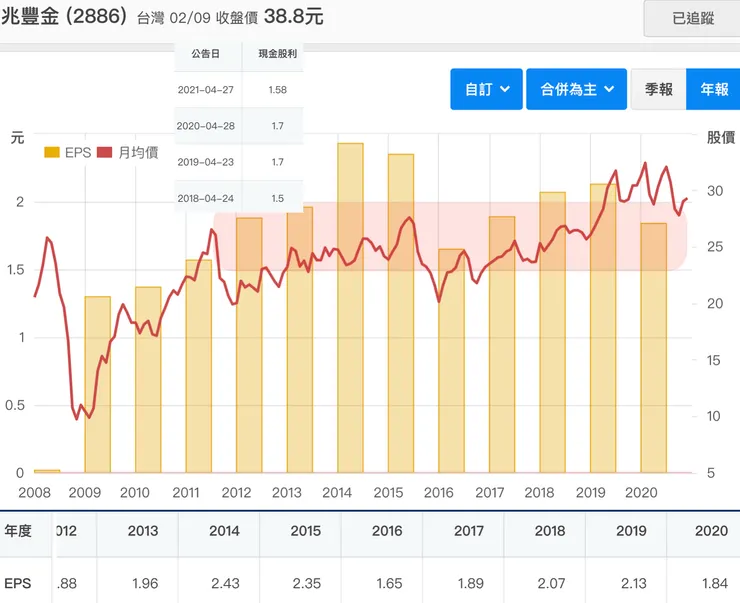Click the 2020 year column header
Image resolution: width=740 pixels, height=603 pixels.
[x=711, y=531]
